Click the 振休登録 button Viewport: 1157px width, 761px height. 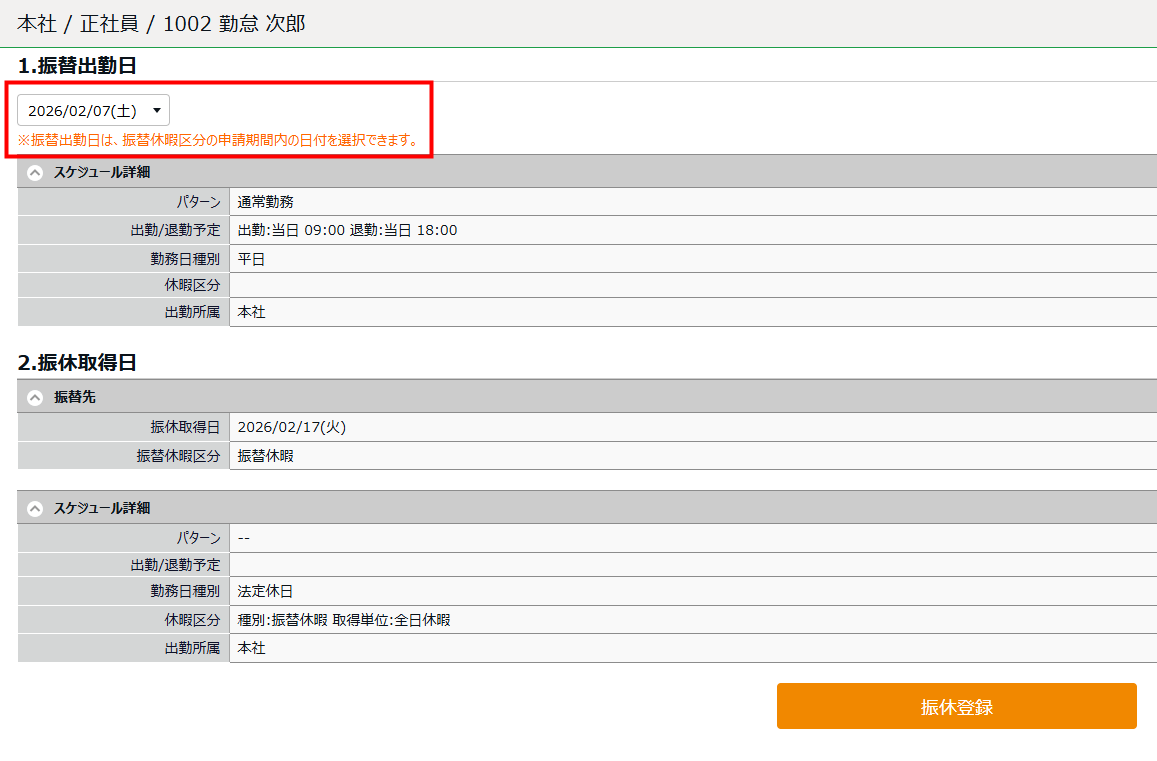(956, 706)
